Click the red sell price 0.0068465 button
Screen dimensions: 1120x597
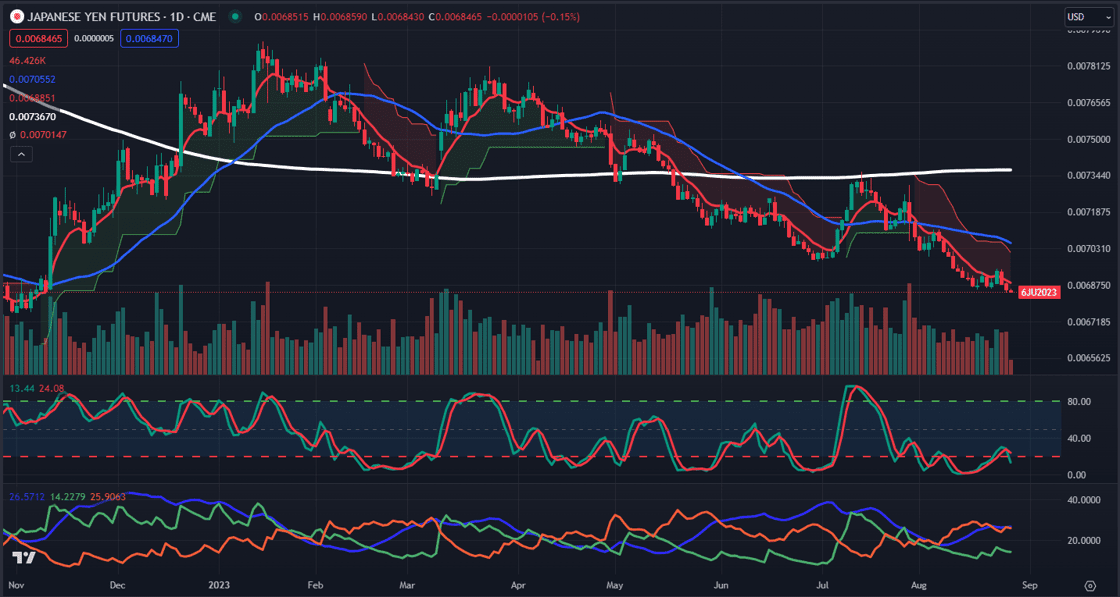point(38,38)
